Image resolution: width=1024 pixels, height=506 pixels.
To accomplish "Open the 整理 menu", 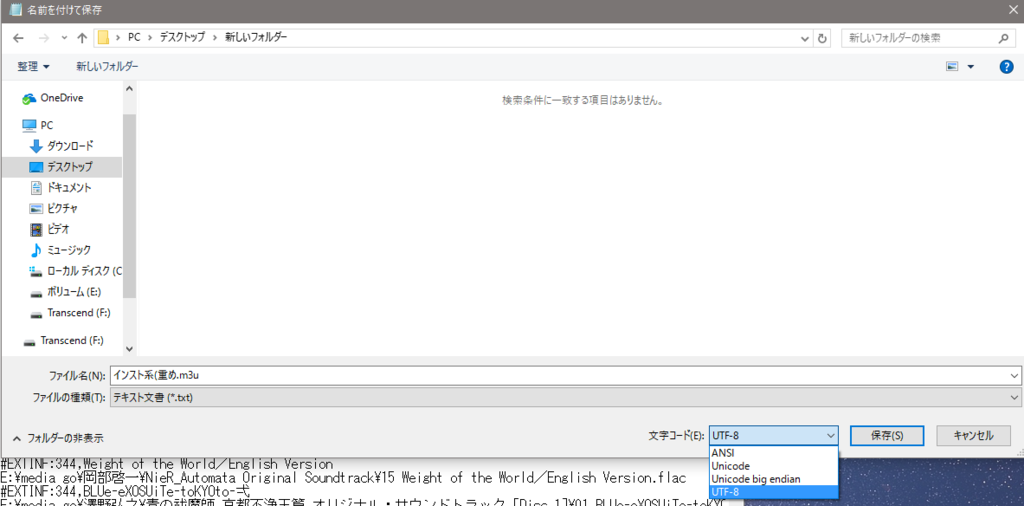I will [33, 67].
